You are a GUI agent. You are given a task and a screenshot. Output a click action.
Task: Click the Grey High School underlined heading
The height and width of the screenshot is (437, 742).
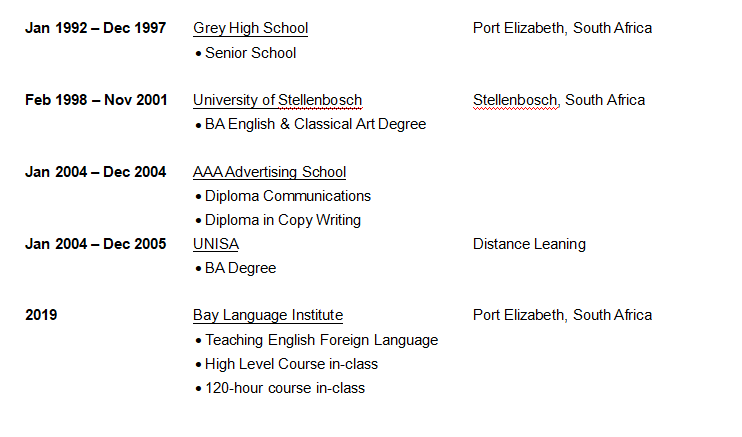coord(250,28)
